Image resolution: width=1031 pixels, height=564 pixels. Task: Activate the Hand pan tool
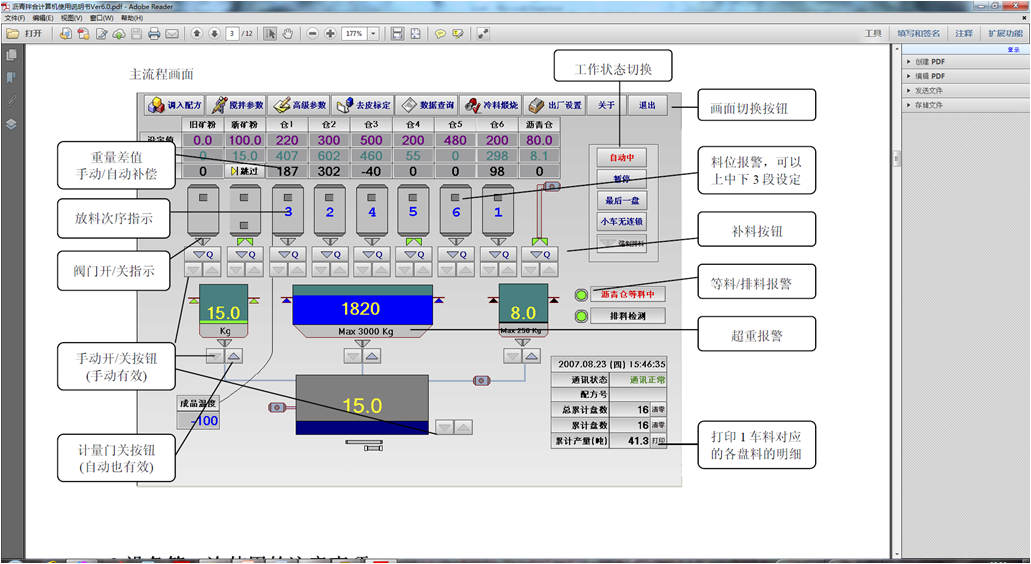point(288,33)
